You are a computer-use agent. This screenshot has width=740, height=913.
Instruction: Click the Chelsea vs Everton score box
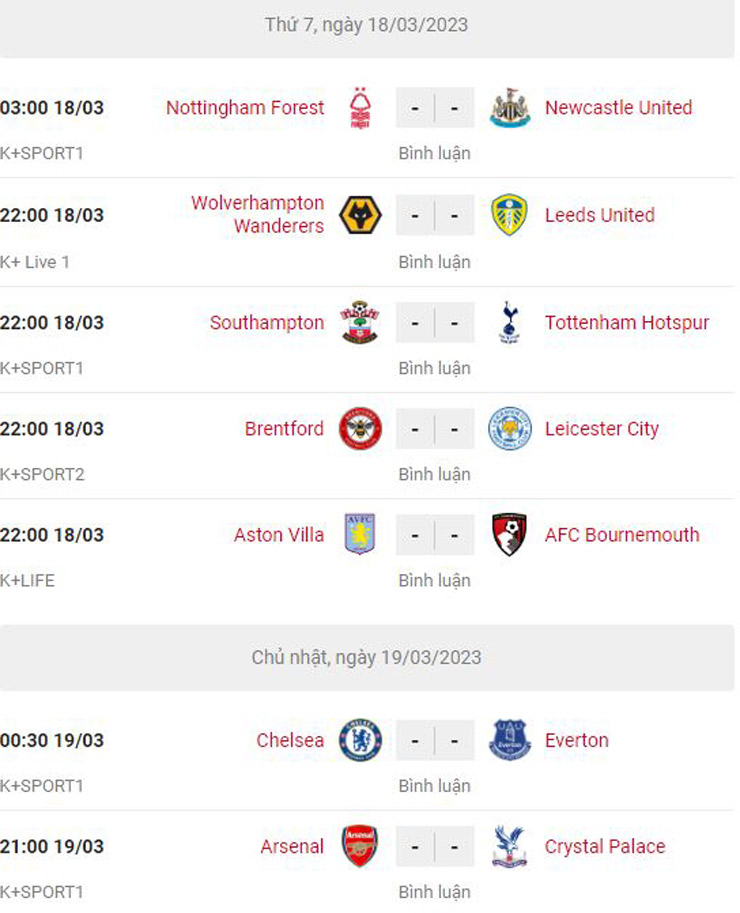tap(435, 741)
